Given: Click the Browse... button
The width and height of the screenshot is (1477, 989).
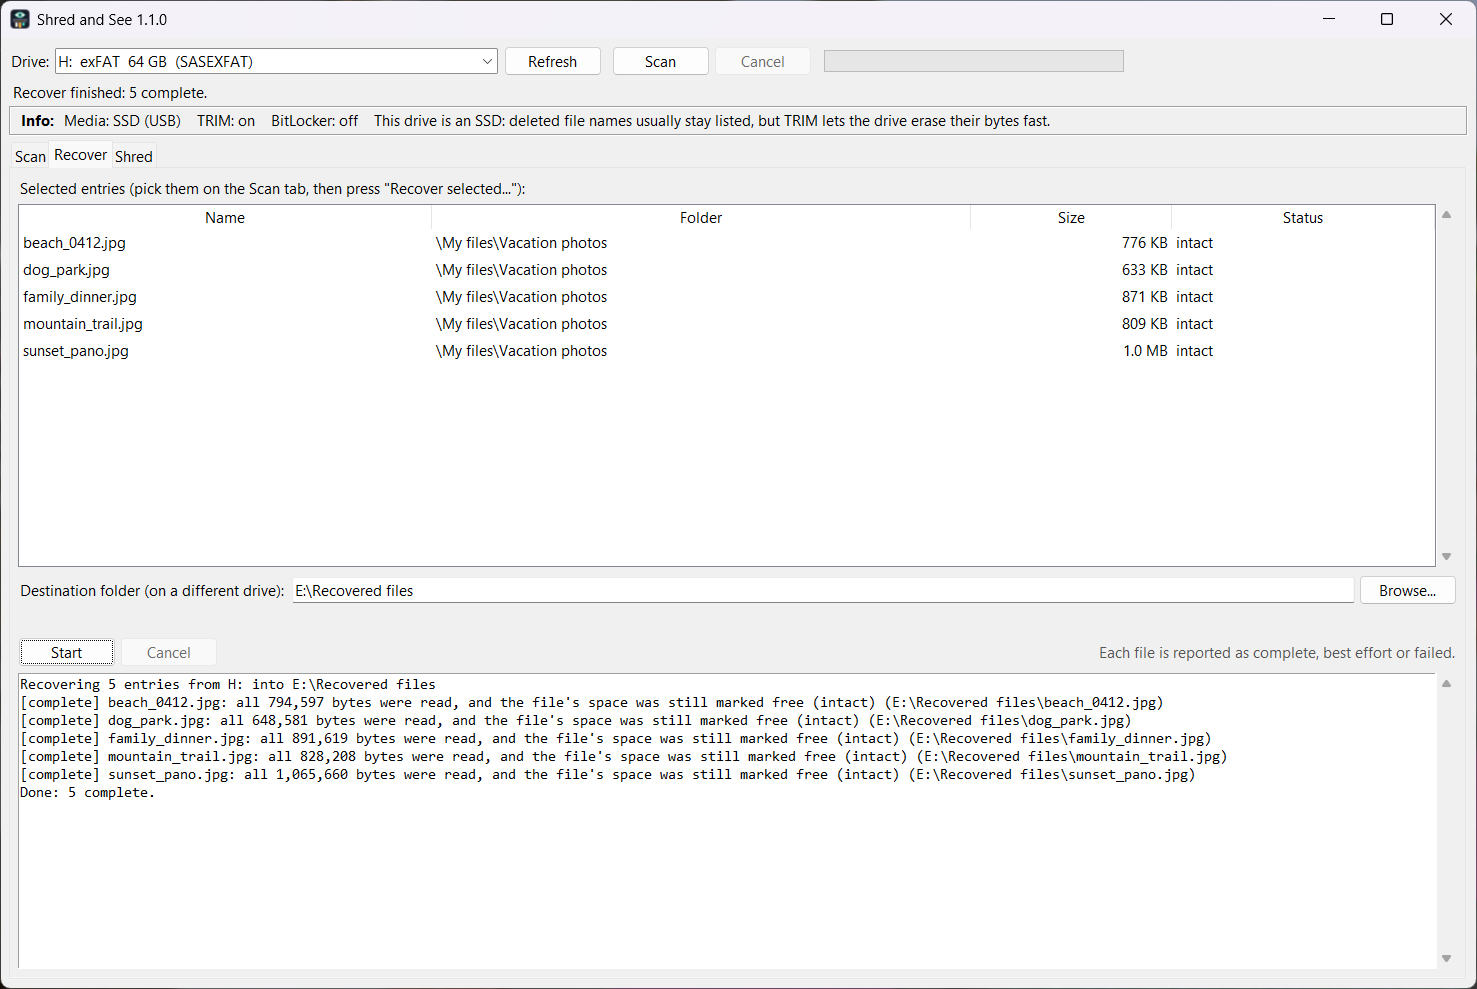Looking at the screenshot, I should point(1407,591).
